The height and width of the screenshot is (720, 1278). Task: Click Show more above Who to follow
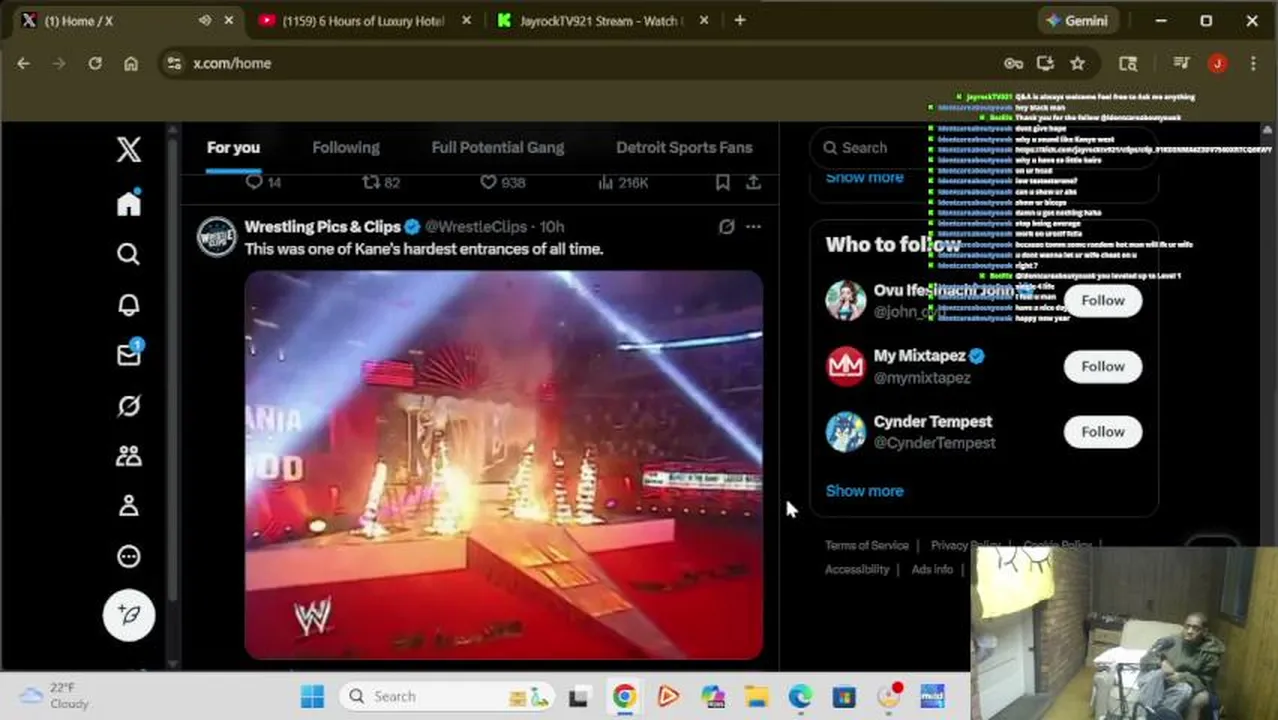pyautogui.click(x=864, y=177)
